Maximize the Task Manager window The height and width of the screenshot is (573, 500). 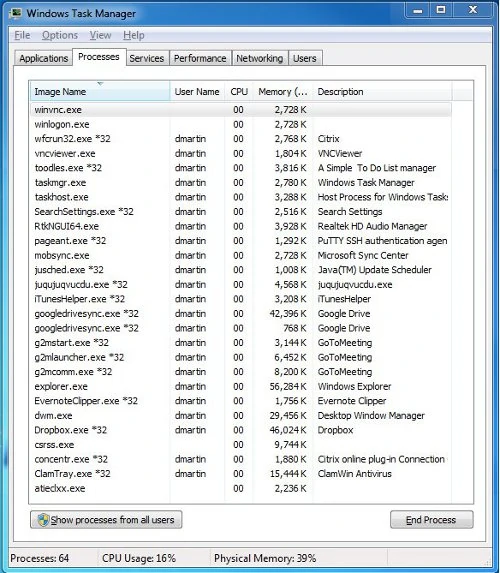coord(441,10)
